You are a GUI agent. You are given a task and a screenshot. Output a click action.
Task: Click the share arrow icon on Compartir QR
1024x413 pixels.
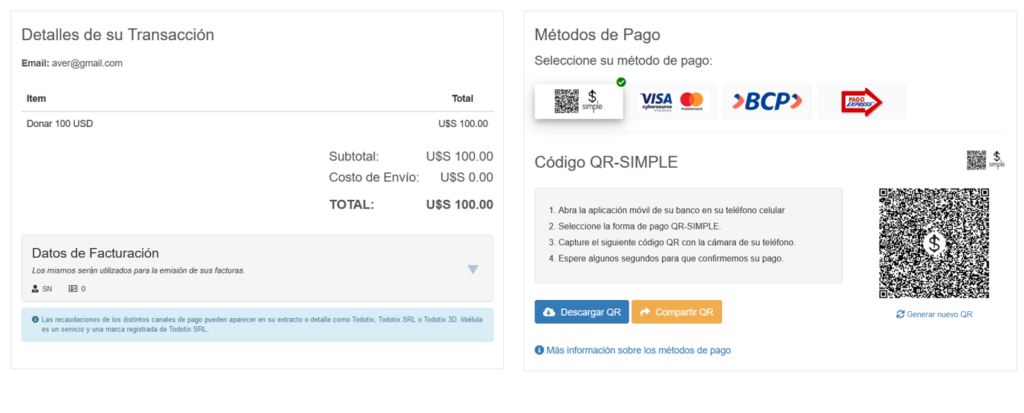tap(645, 312)
